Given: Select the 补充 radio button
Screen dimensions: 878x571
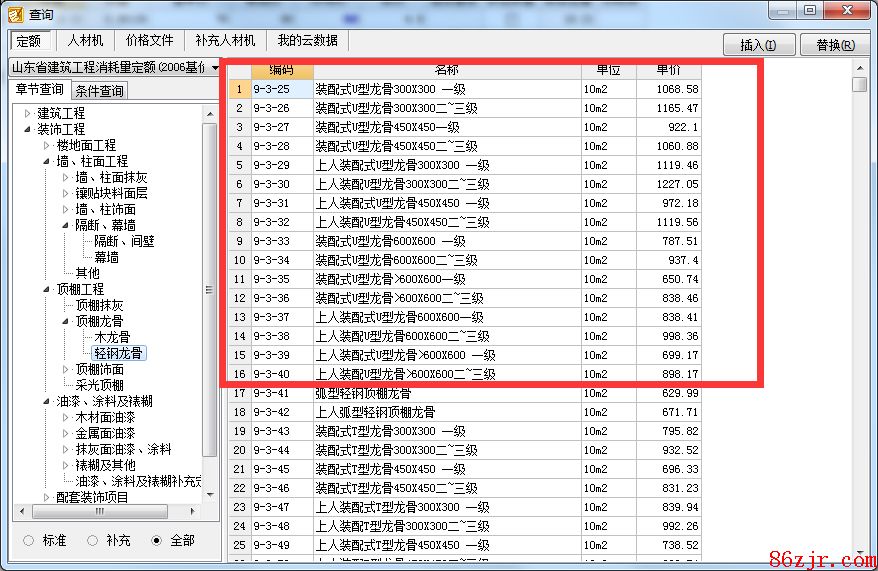Looking at the screenshot, I should pyautogui.click(x=92, y=540).
